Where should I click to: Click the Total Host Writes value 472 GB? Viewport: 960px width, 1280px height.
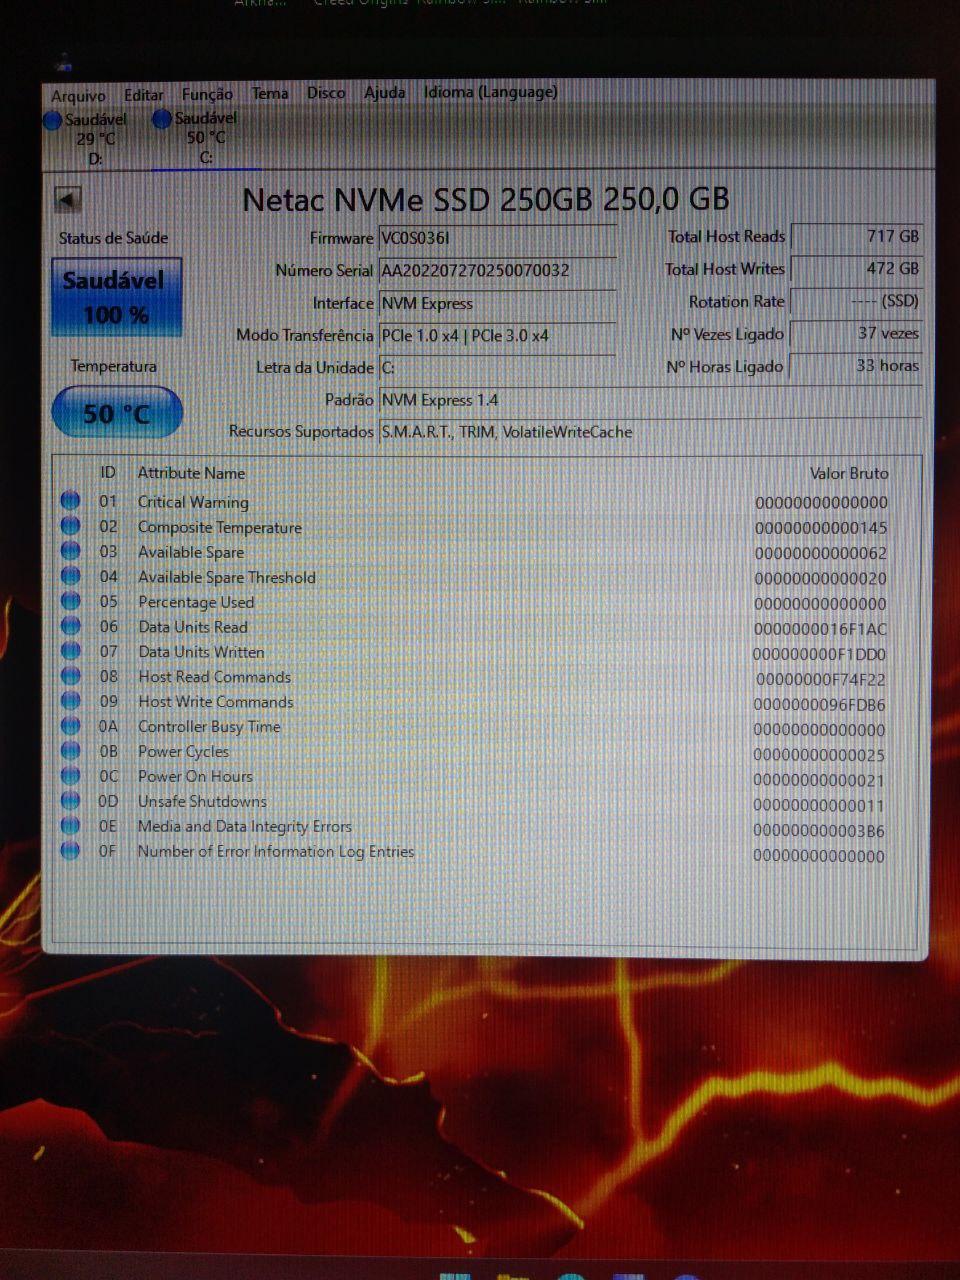[856, 269]
